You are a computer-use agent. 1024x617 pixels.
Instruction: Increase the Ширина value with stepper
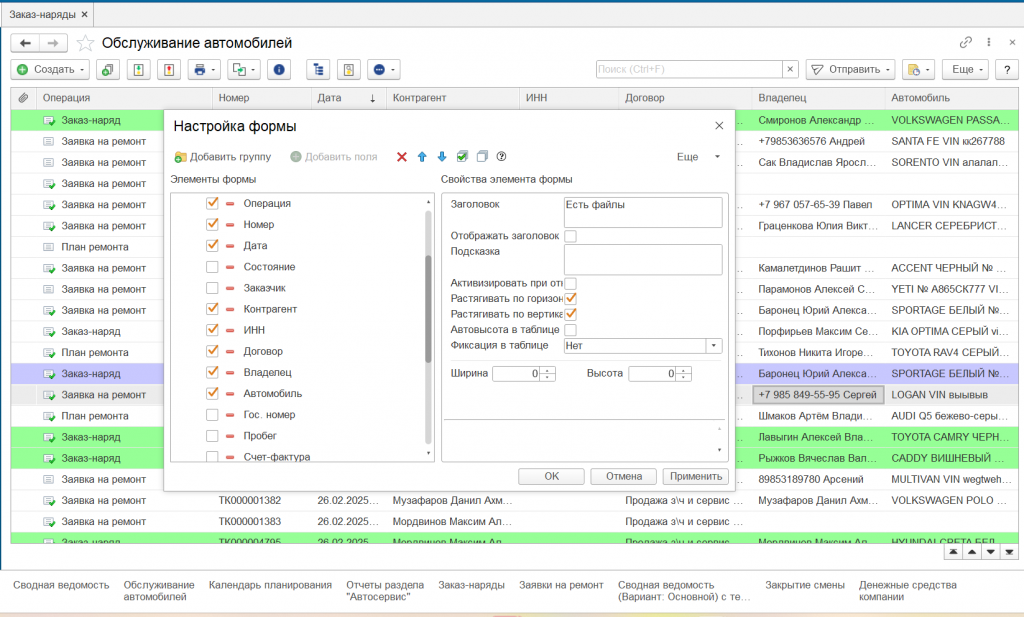548,370
